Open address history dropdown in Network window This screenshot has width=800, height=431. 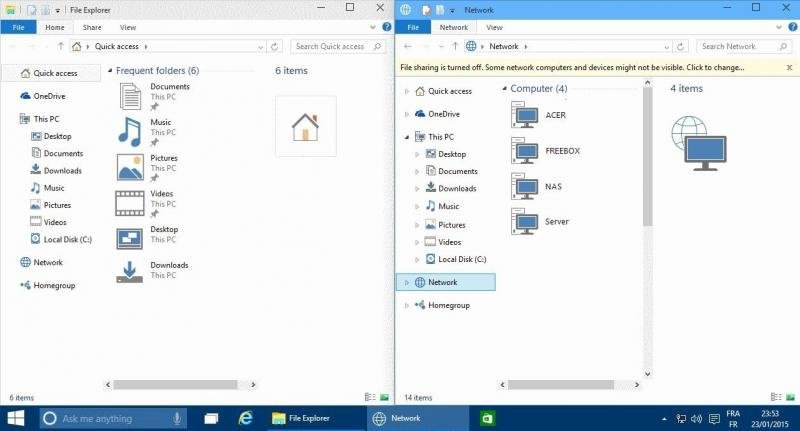[666, 47]
